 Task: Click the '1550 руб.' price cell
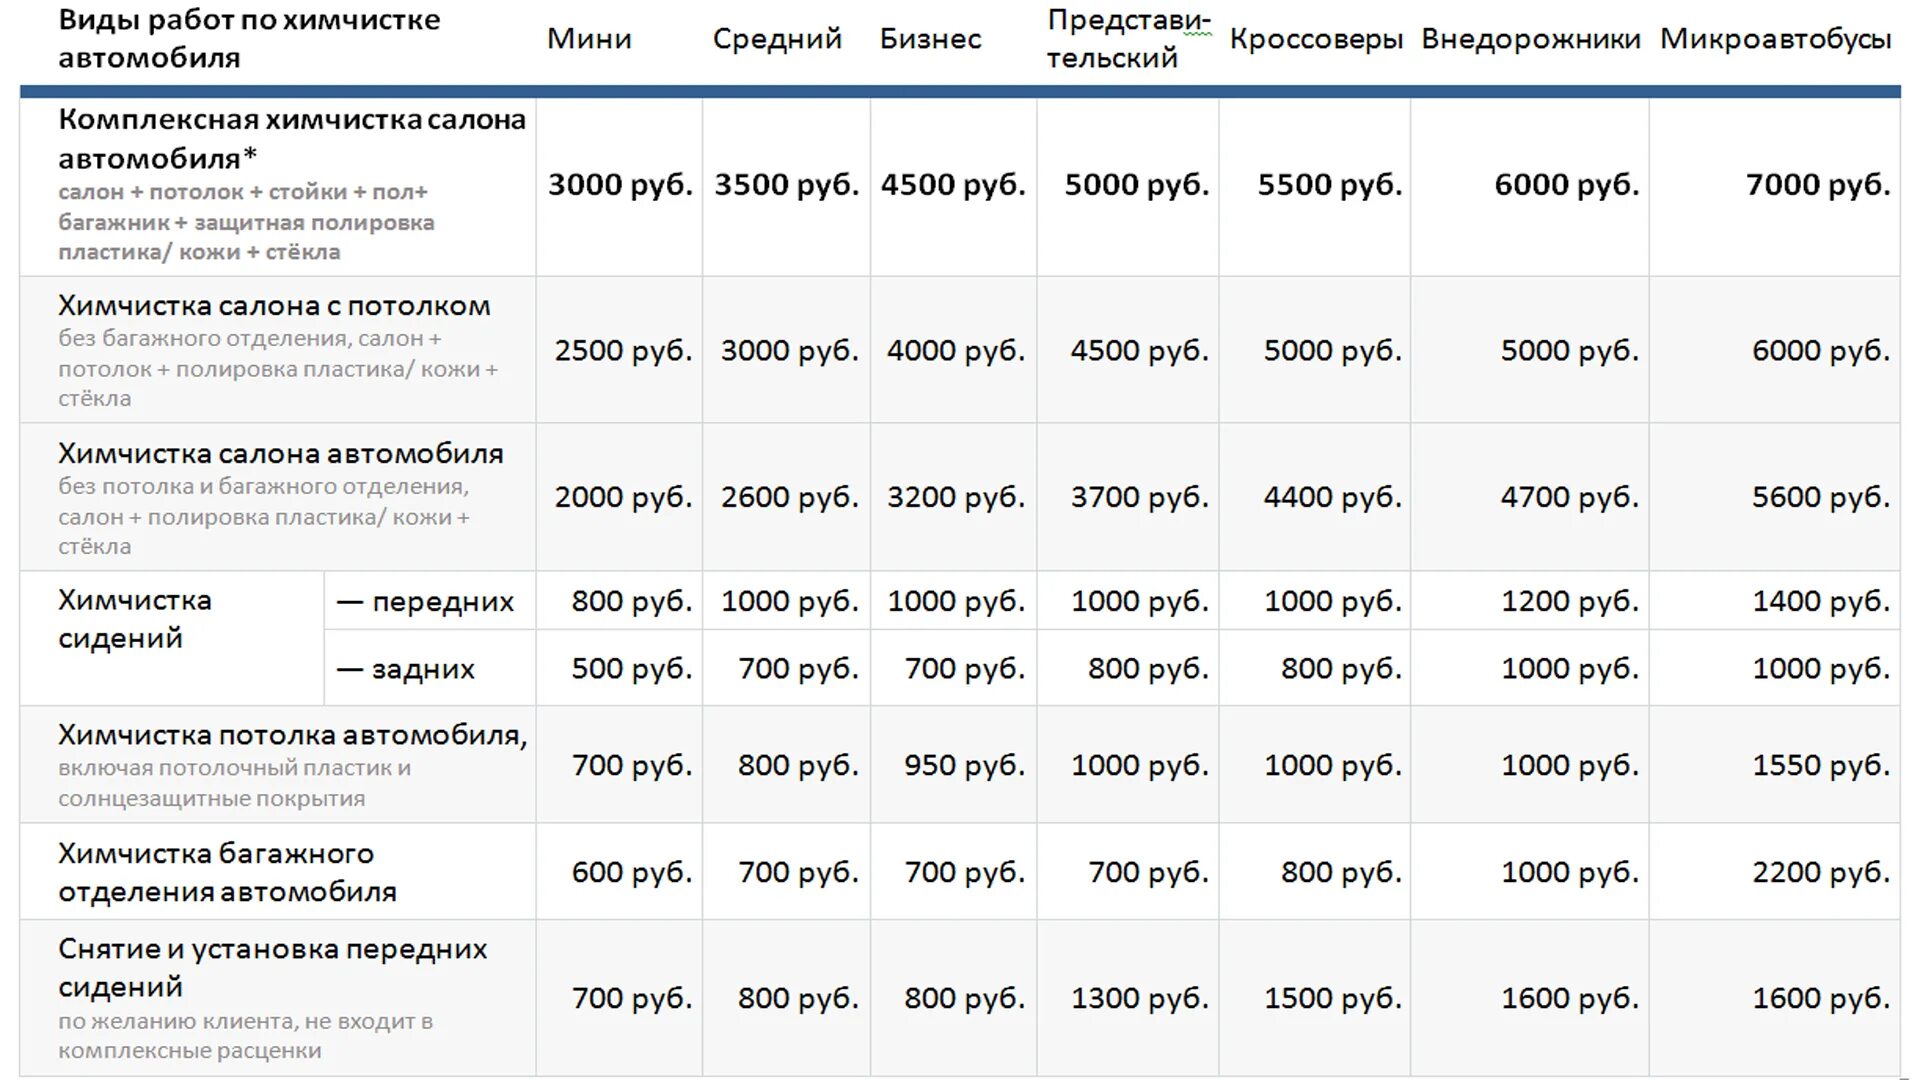click(x=1821, y=765)
